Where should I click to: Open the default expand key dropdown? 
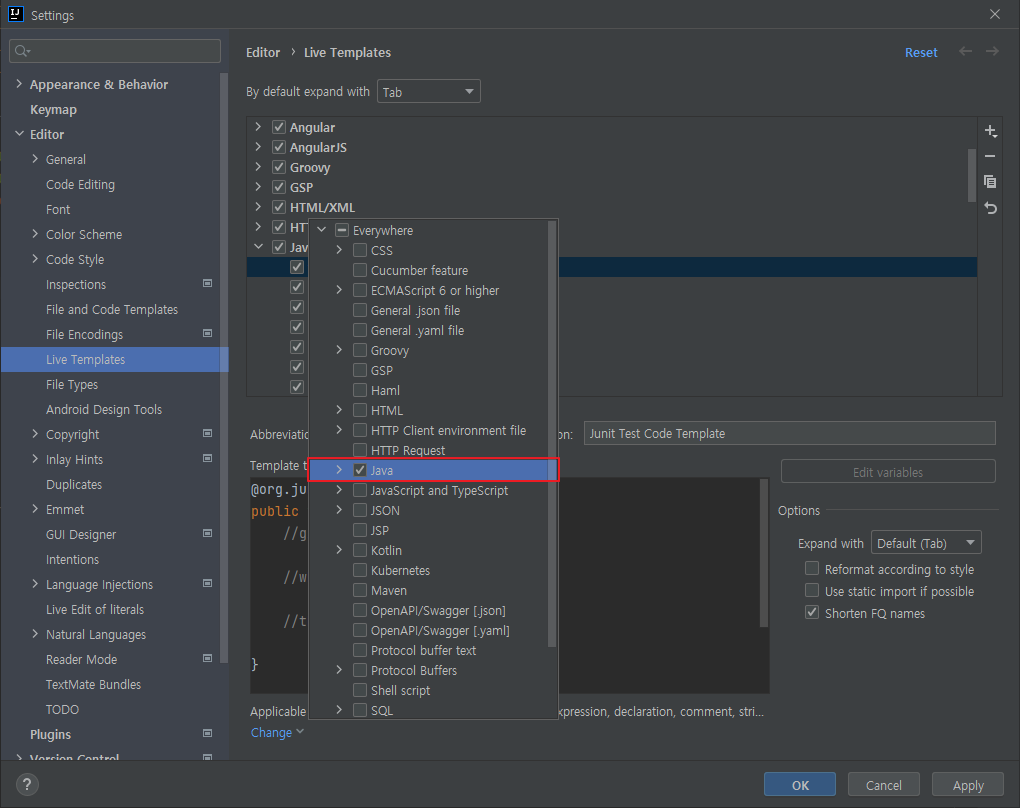[429, 92]
